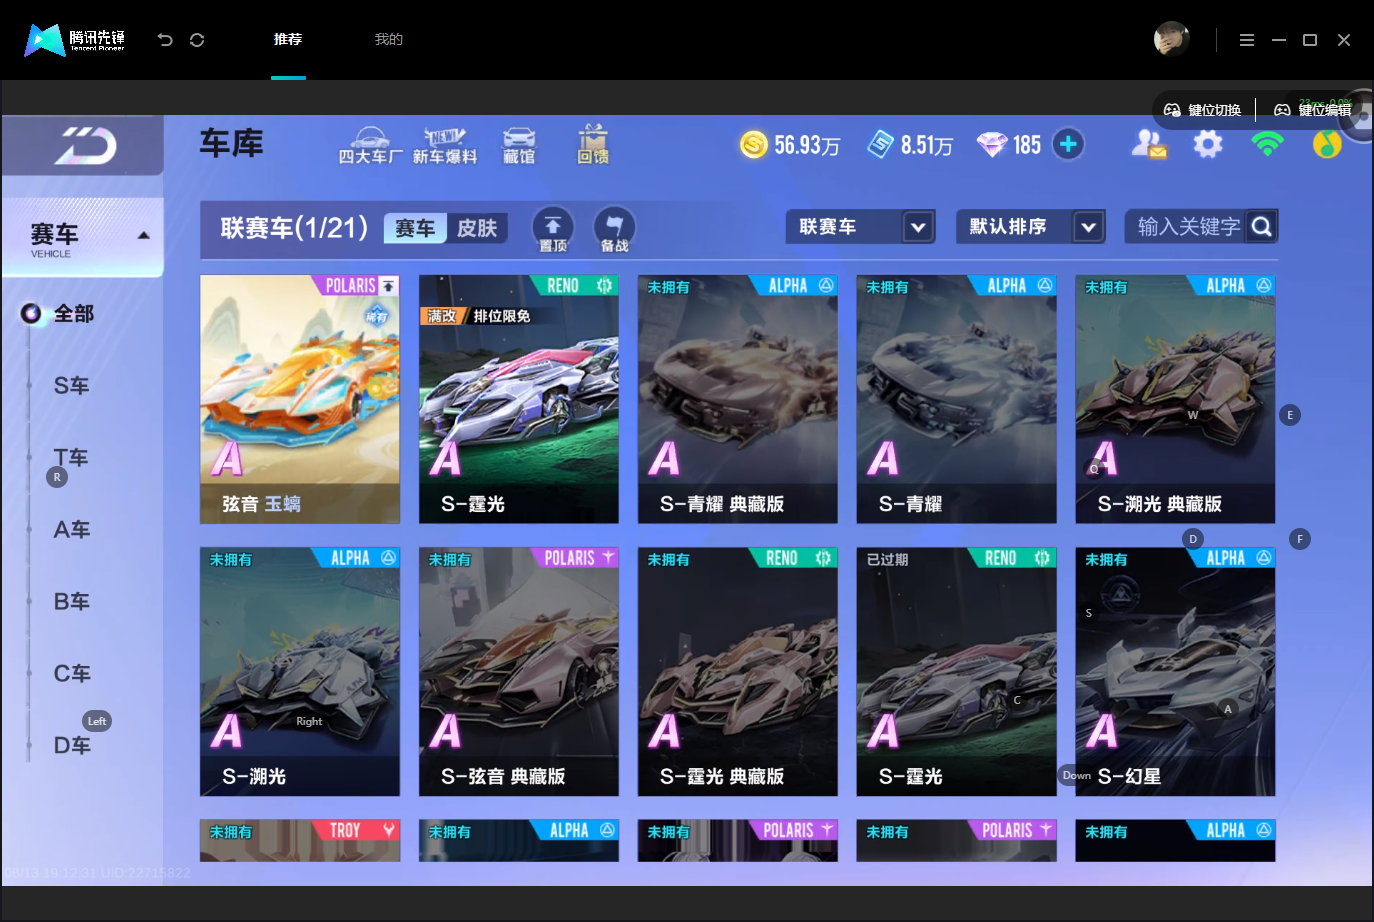Click the 185 diamond count

point(1027,146)
